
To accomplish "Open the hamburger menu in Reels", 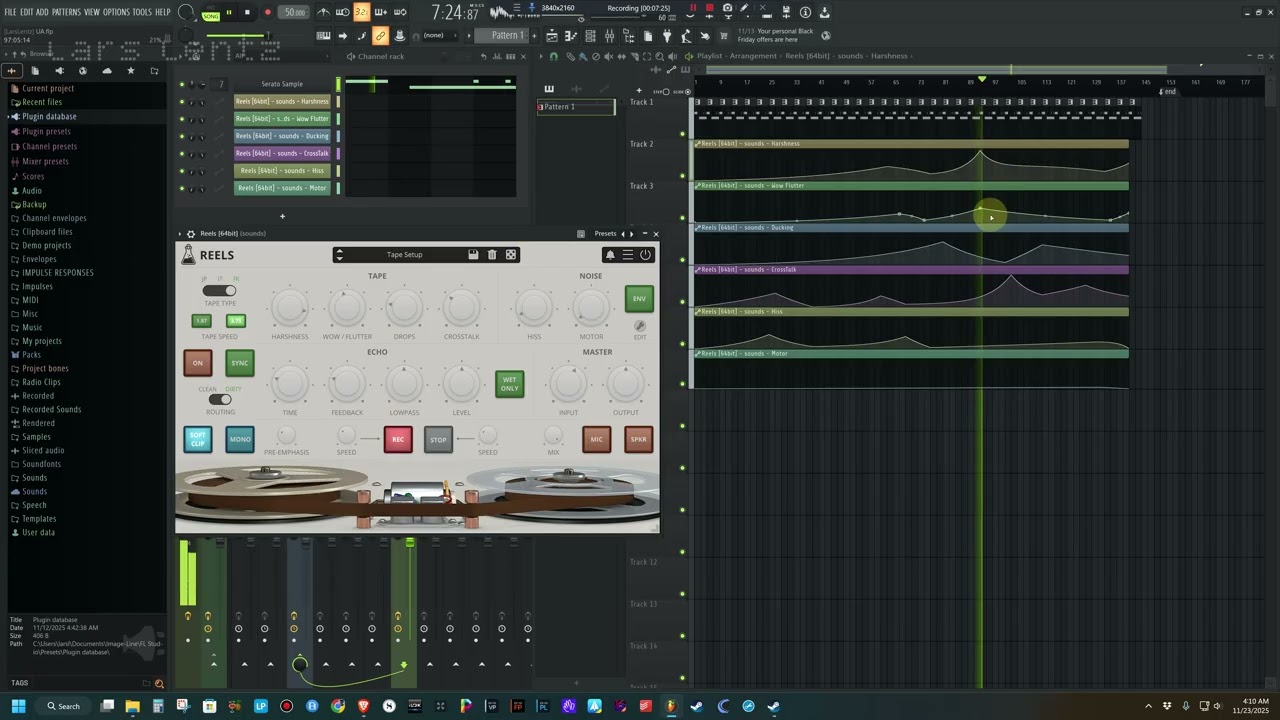I will tap(628, 255).
